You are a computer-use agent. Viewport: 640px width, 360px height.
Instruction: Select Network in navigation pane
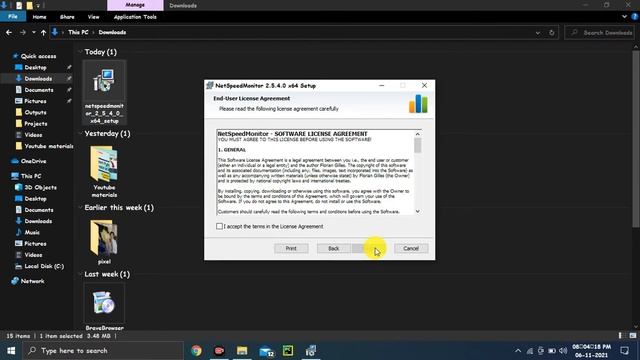coord(32,281)
